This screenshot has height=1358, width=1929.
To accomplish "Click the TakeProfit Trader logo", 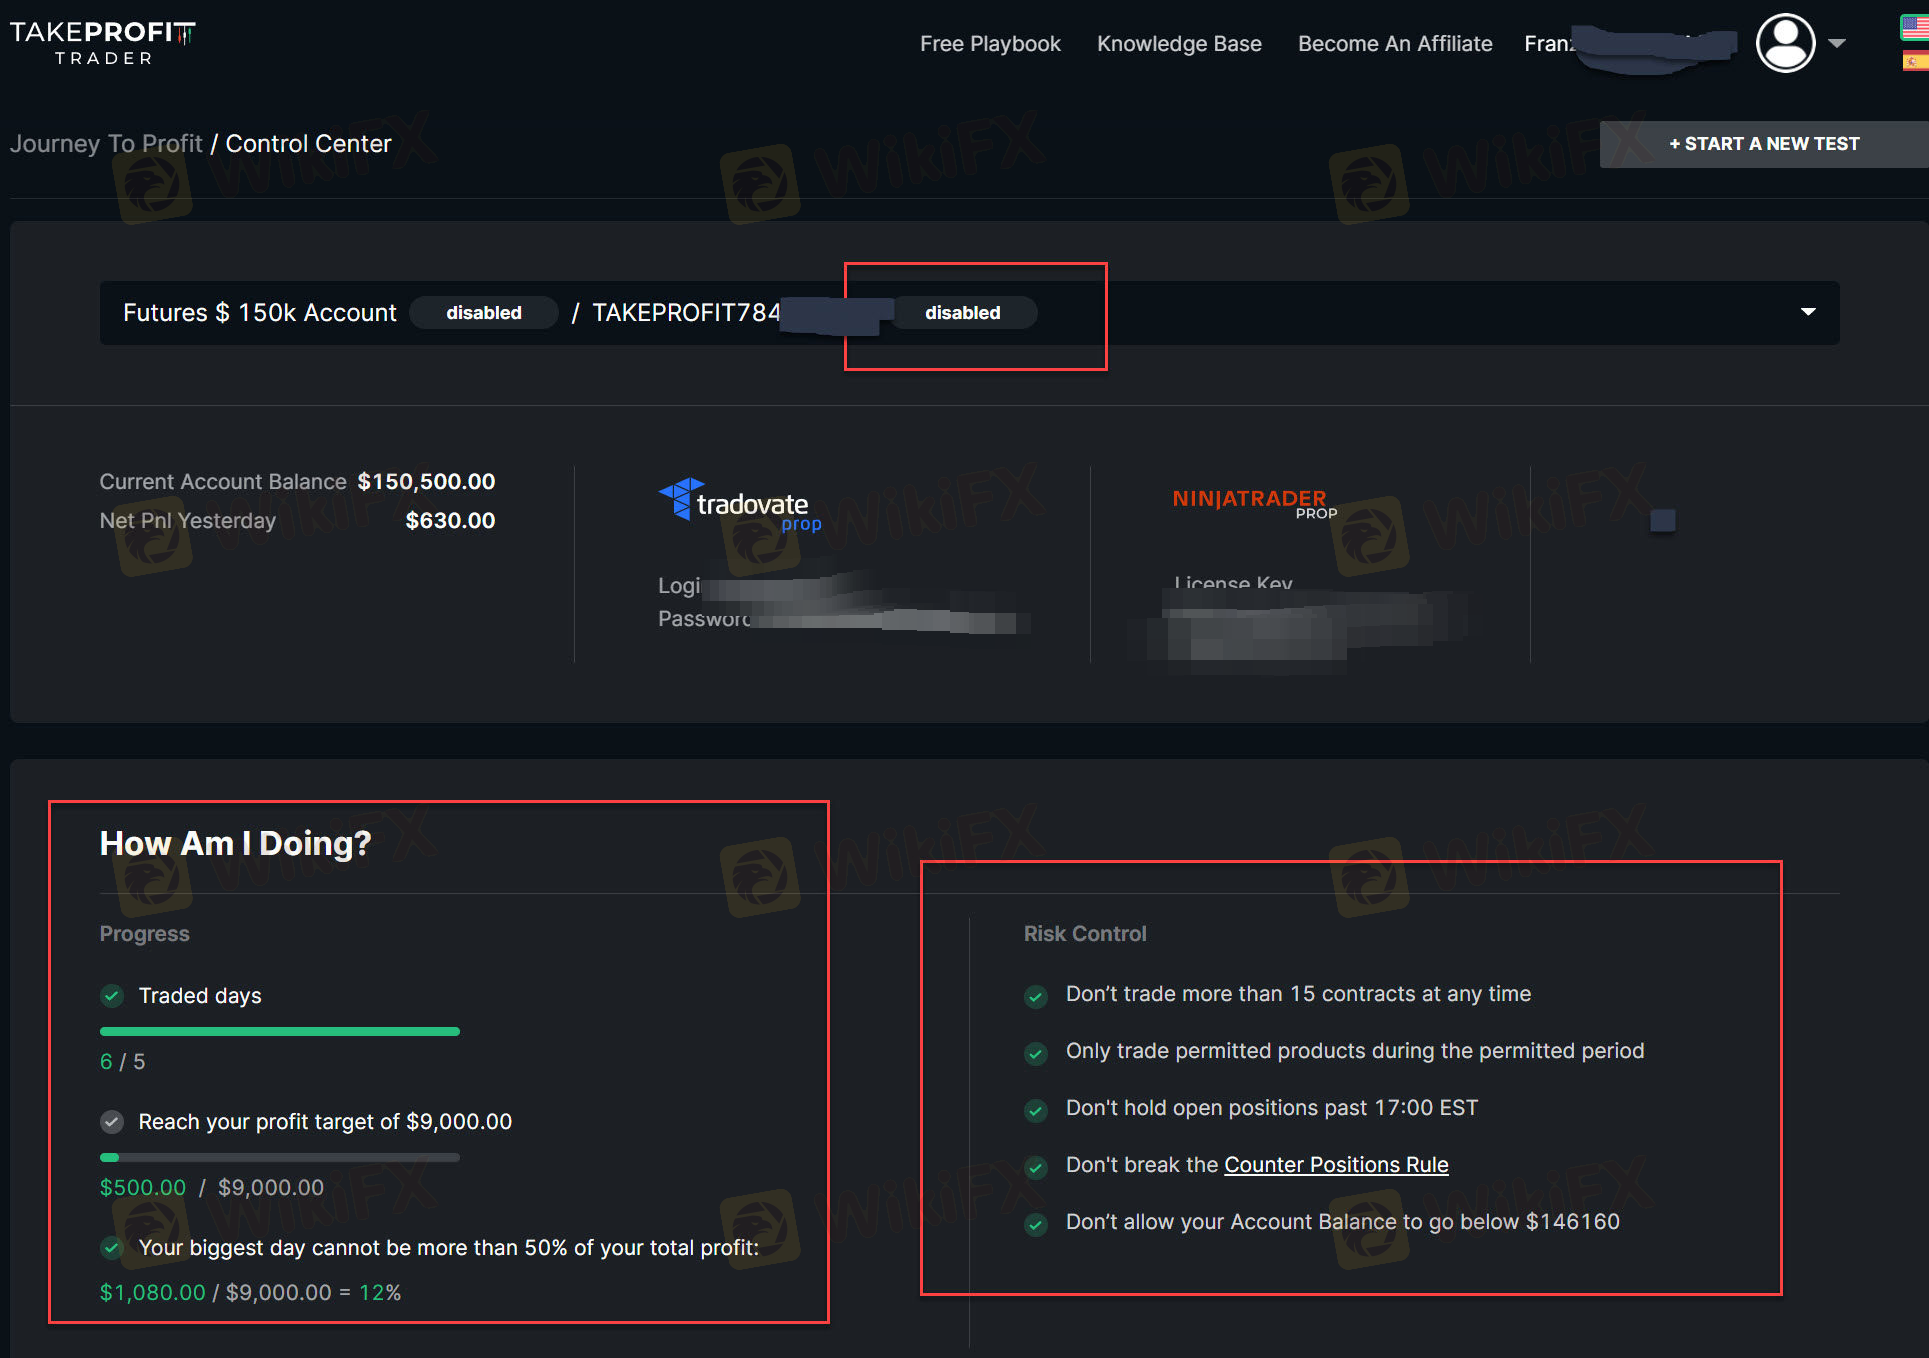I will coord(103,43).
